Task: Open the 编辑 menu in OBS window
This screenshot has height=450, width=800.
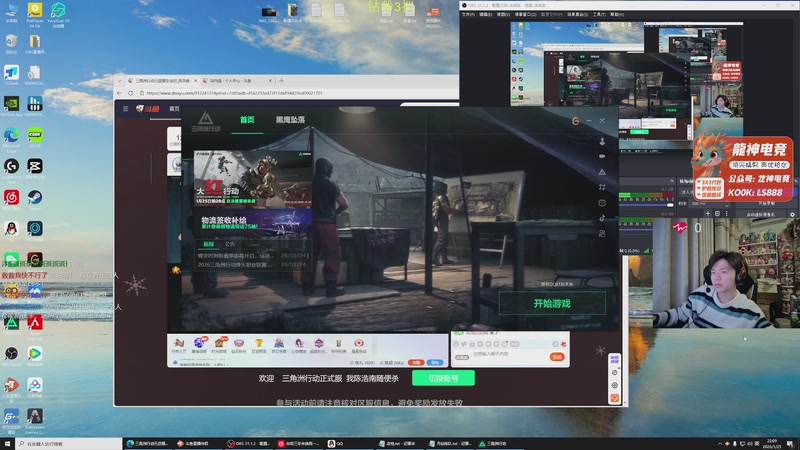Action: click(485, 14)
